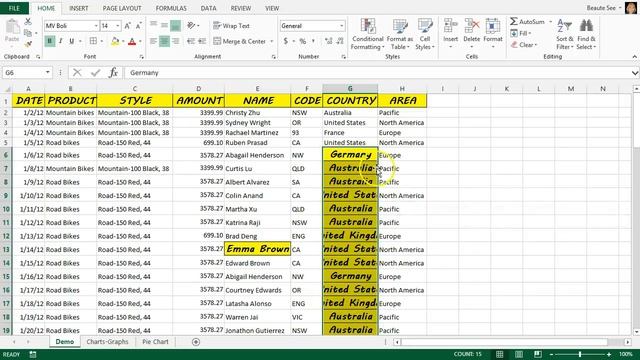
Task: Open the Clear menu
Action: click(524, 44)
